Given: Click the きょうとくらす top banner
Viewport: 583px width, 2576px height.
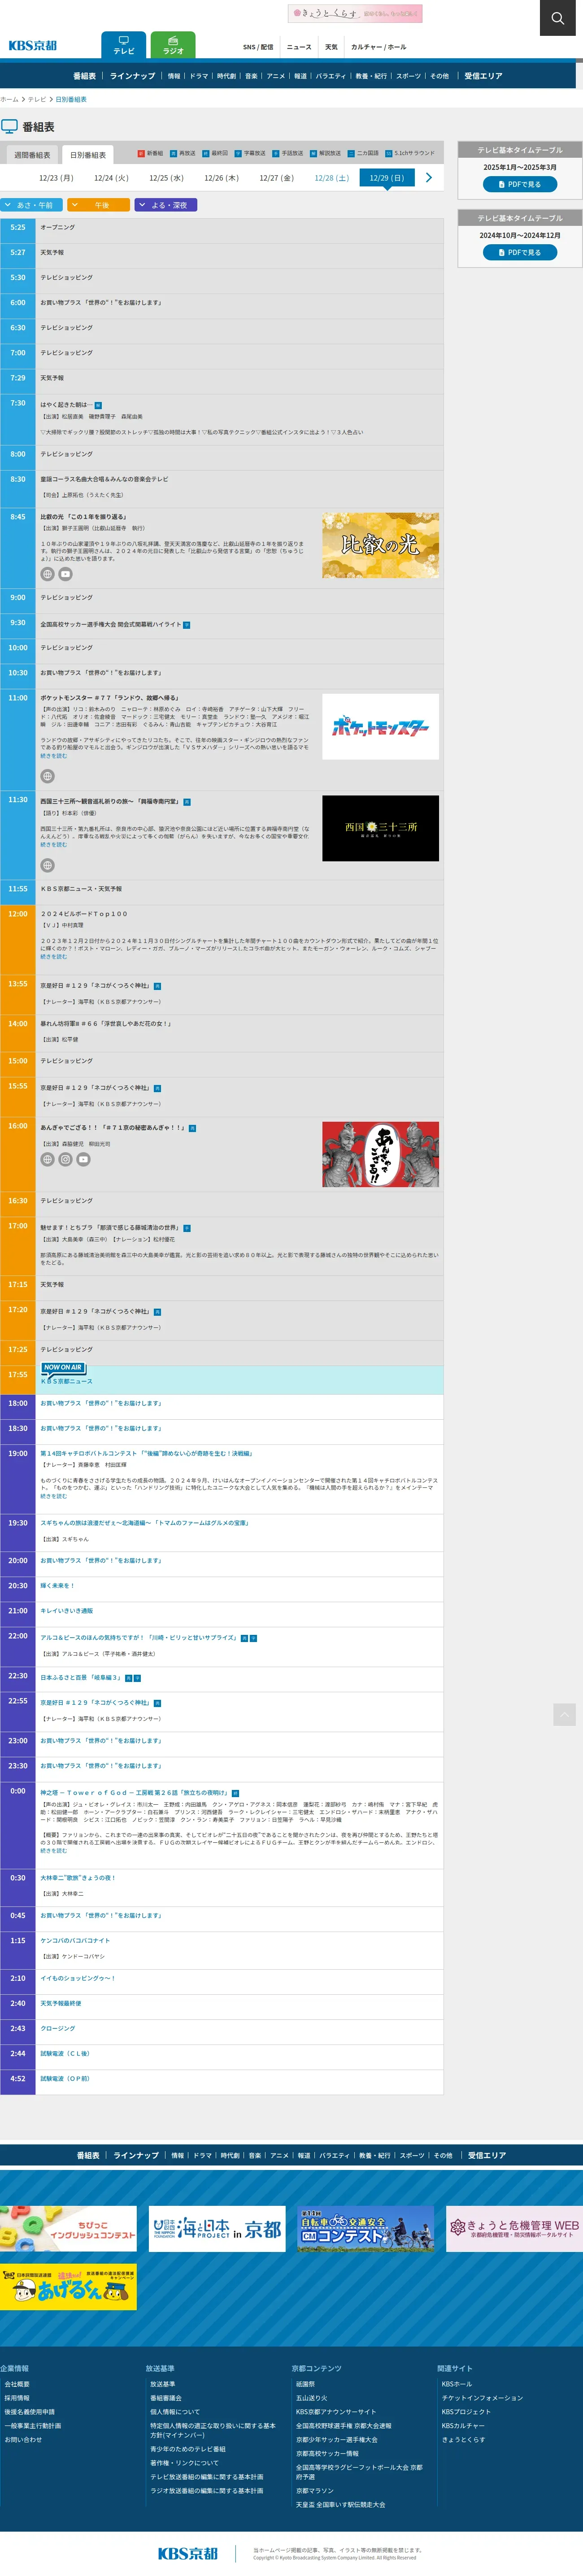Looking at the screenshot, I should [355, 13].
